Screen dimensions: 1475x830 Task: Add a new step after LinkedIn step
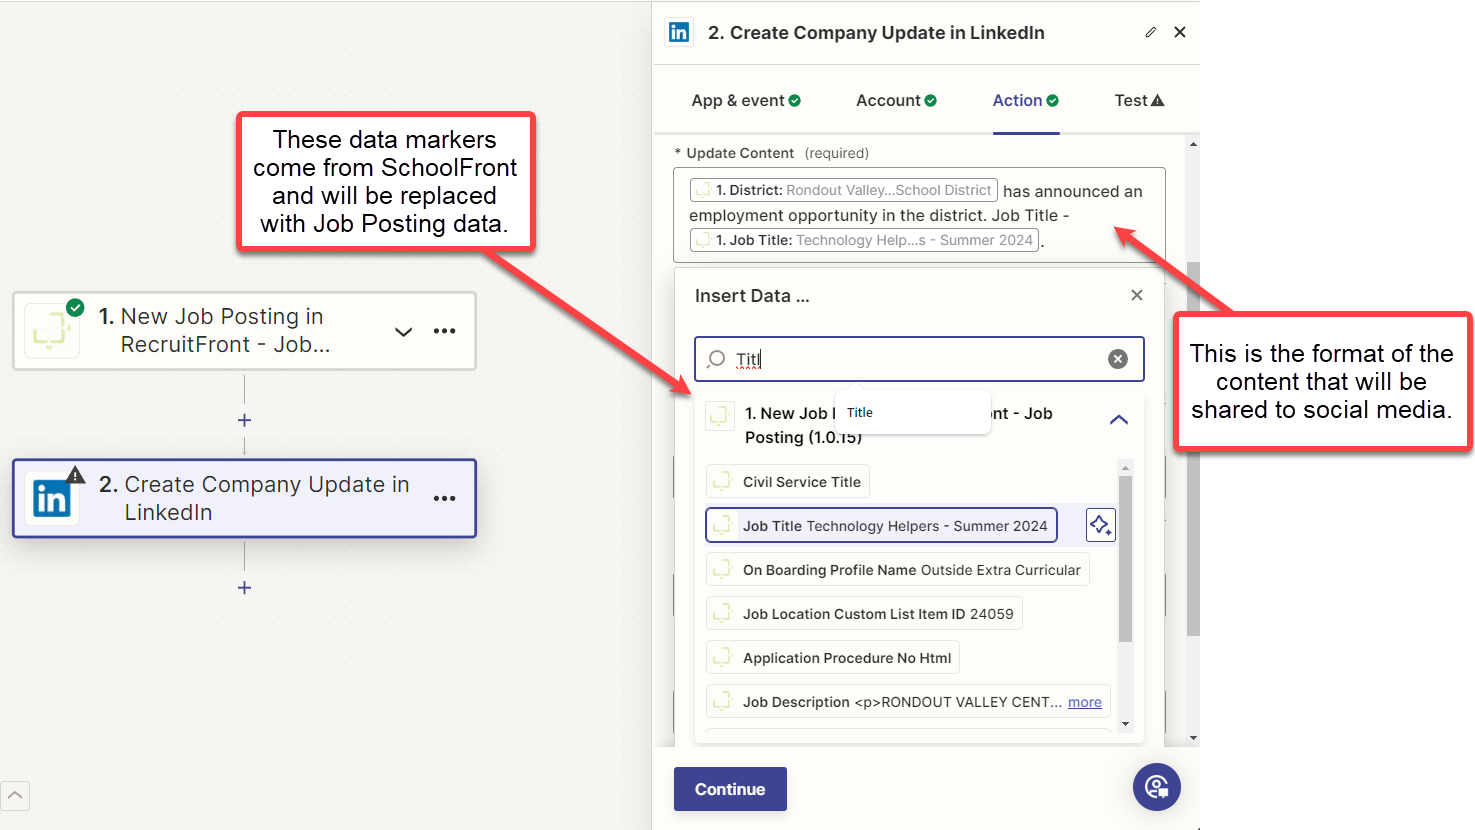tap(244, 587)
